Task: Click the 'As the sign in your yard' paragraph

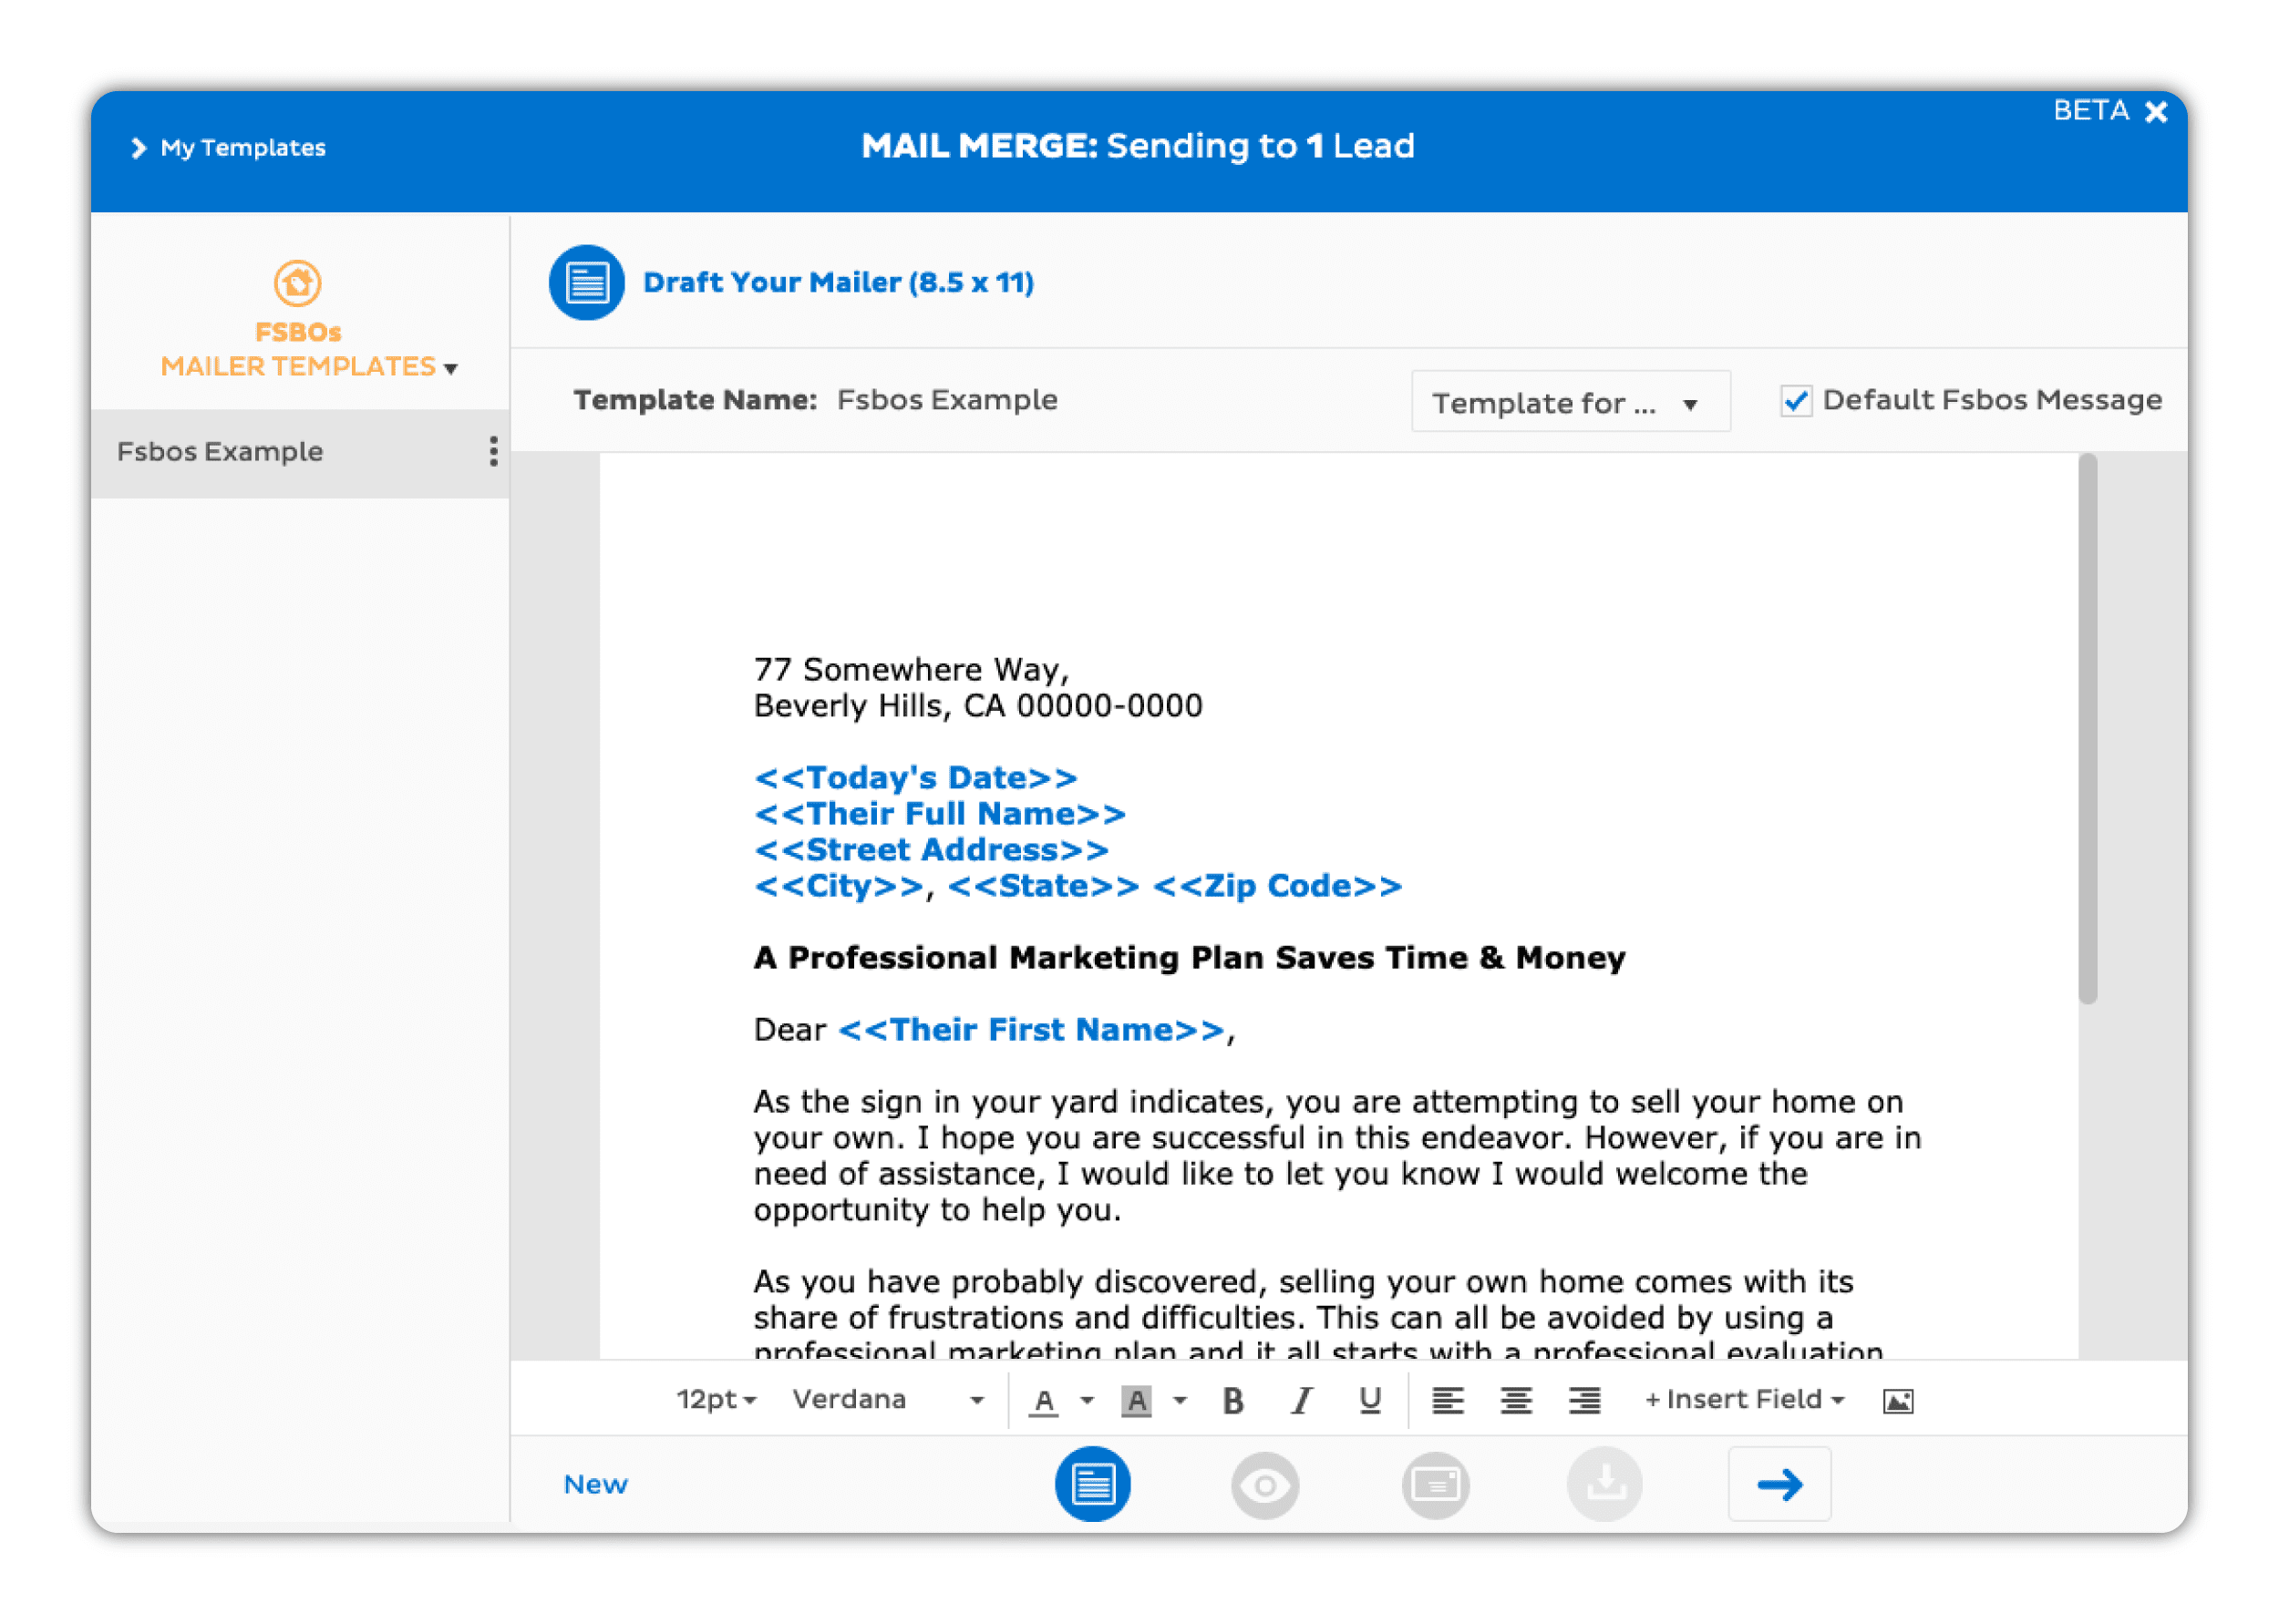Action: pyautogui.click(x=1337, y=1156)
